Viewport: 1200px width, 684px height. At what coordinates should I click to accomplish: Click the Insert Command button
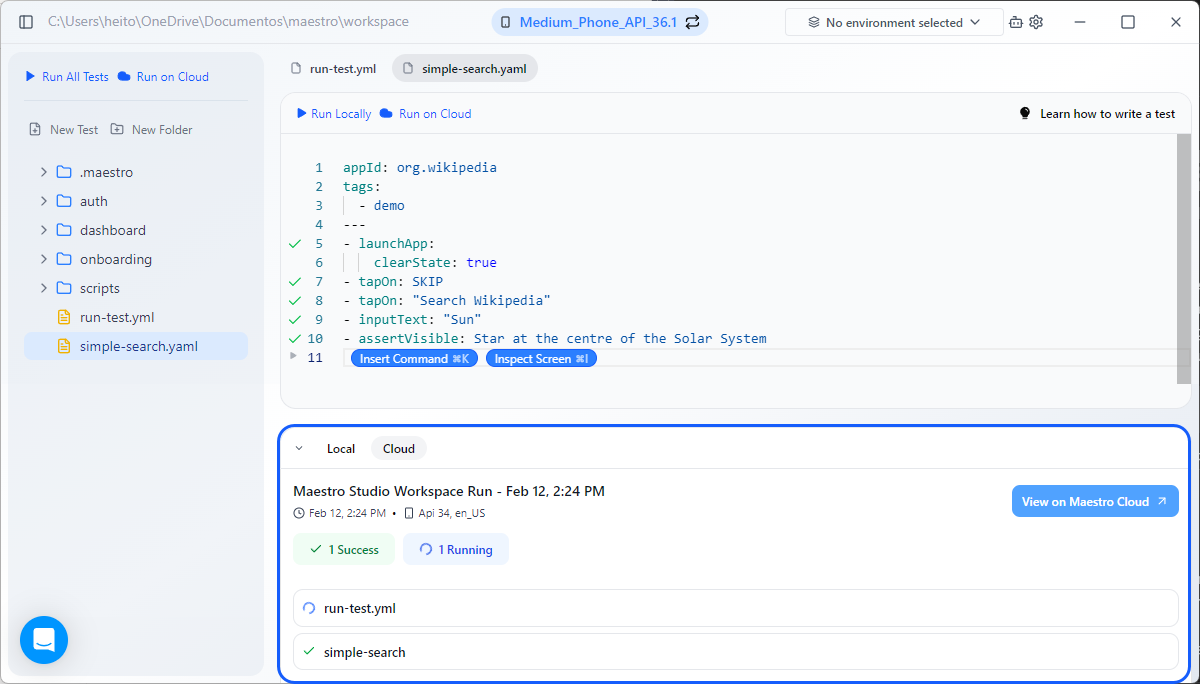[414, 359]
